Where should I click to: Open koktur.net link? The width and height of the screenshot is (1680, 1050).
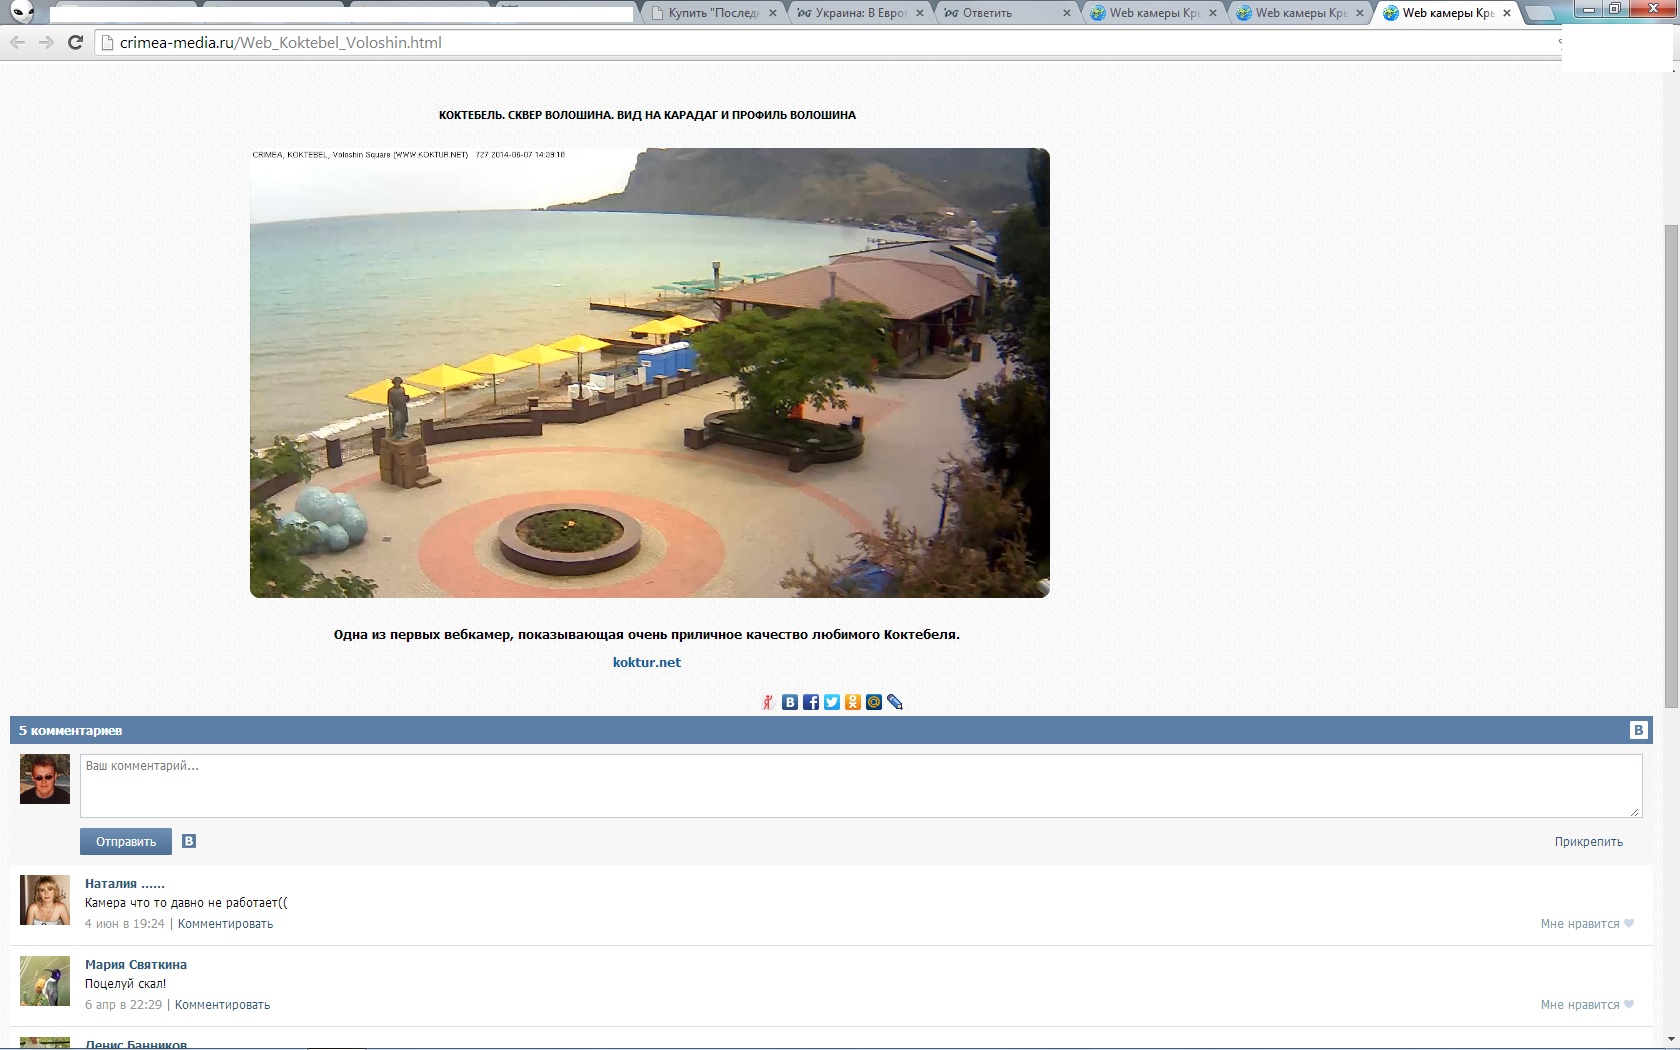pos(647,662)
